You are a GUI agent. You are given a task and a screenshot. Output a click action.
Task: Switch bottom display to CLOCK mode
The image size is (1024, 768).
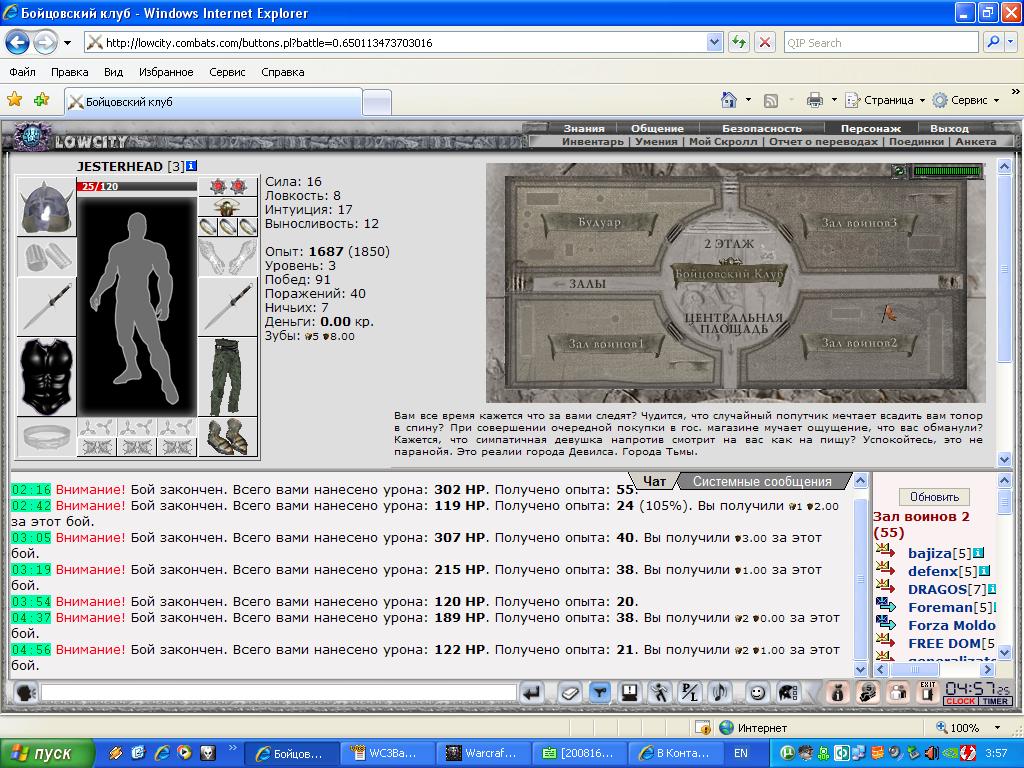click(960, 701)
